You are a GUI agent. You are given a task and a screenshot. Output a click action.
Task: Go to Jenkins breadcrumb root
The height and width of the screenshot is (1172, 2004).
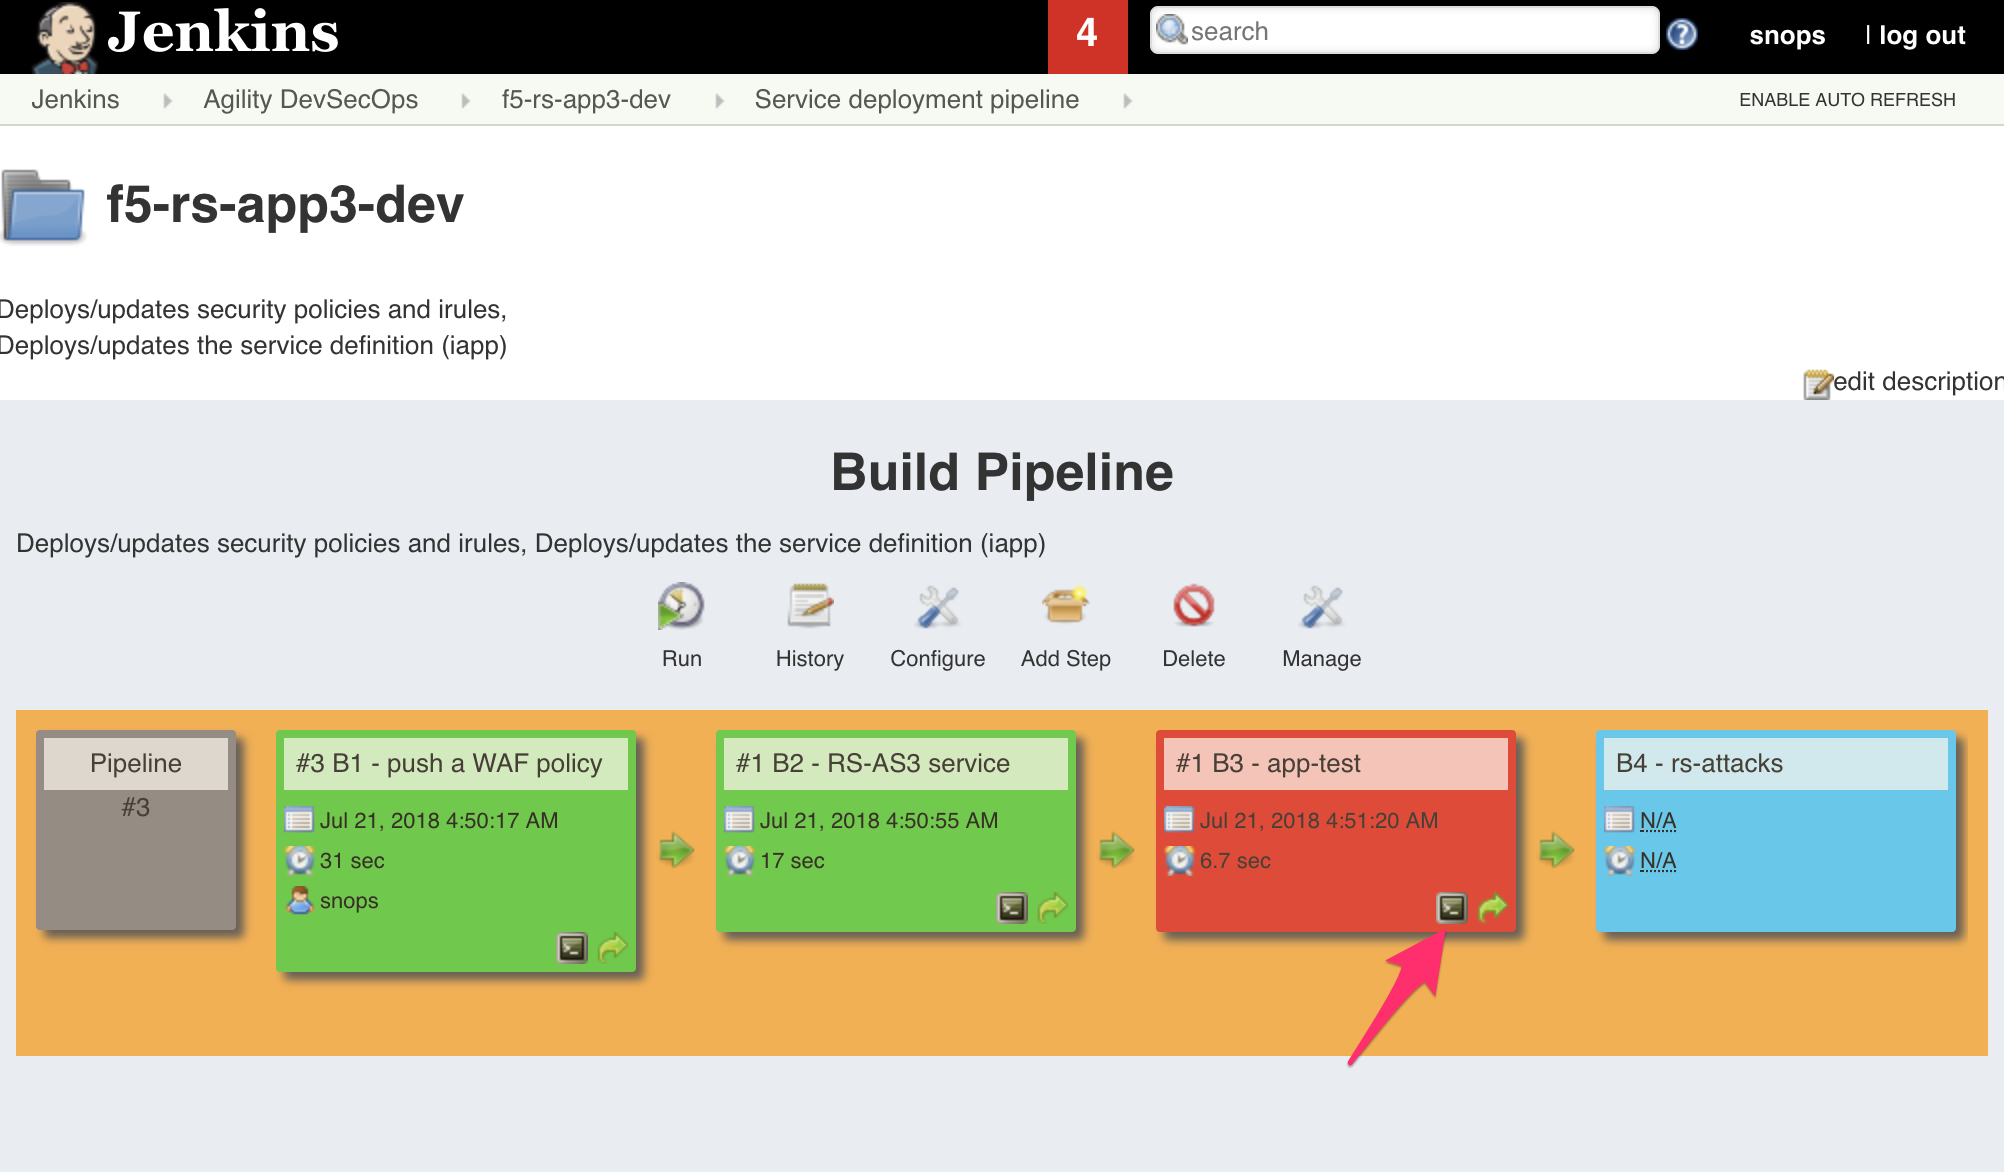[x=75, y=99]
